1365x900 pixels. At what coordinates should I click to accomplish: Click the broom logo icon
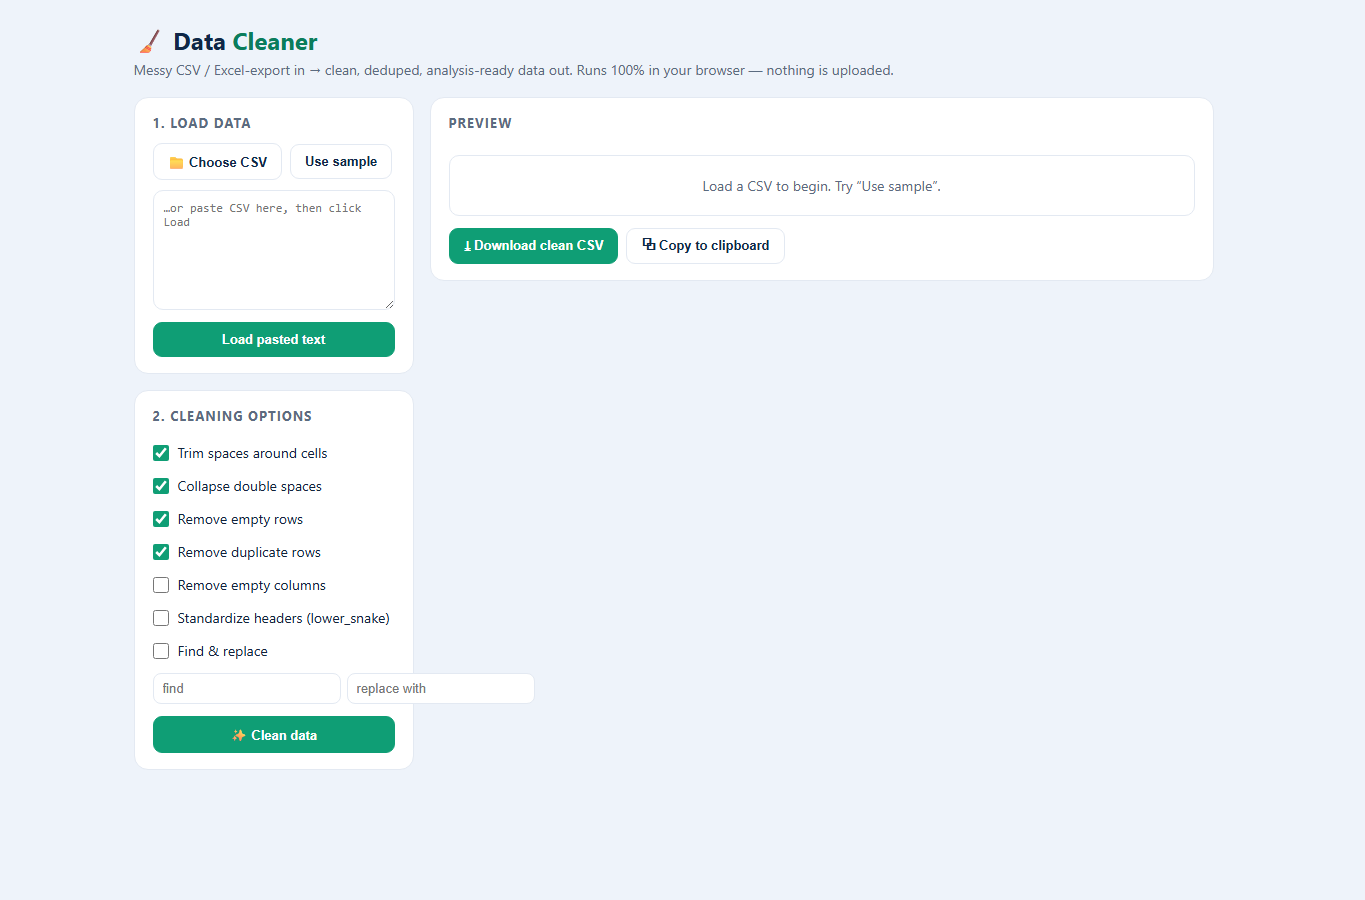pos(149,42)
